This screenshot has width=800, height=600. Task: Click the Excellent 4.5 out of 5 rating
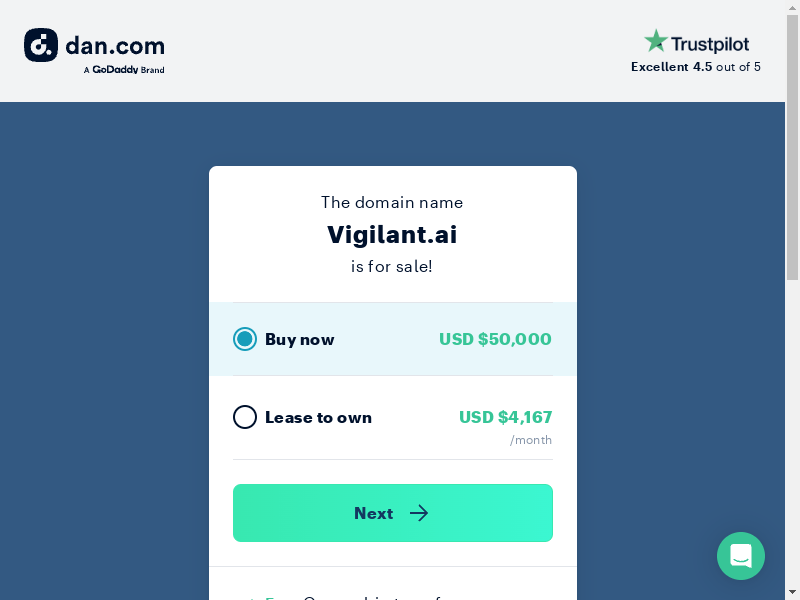[696, 67]
